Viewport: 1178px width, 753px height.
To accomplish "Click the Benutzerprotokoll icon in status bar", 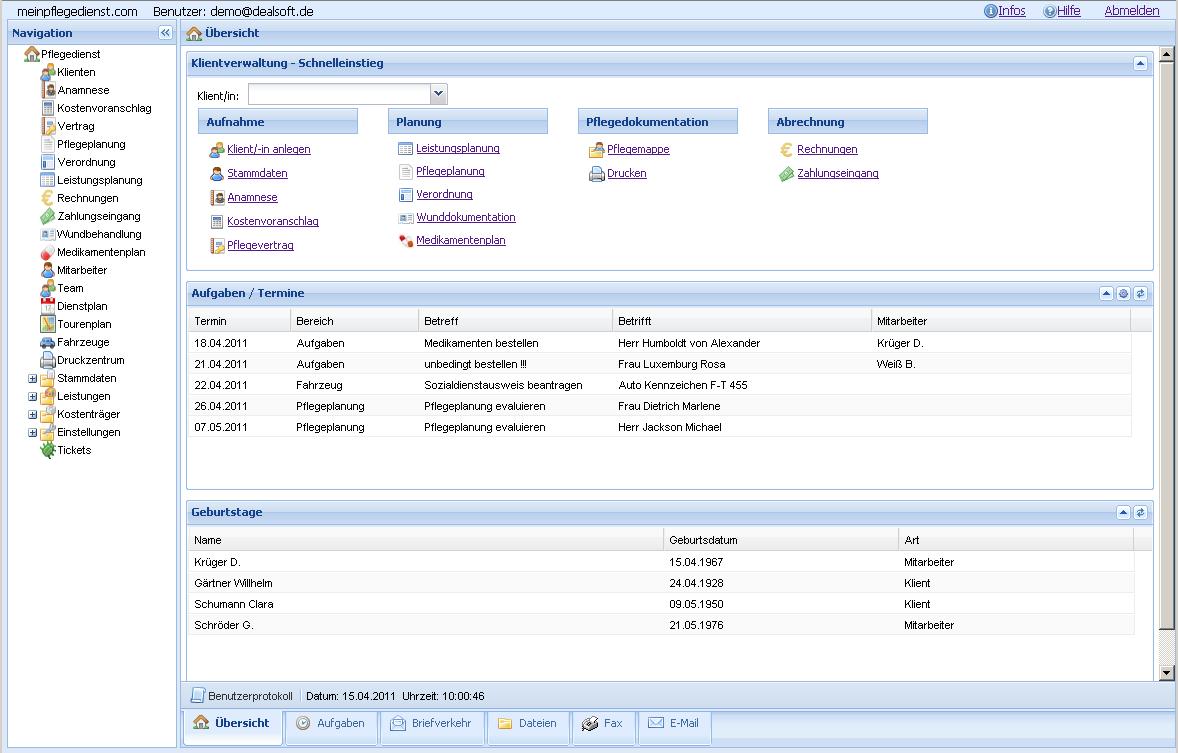I will [x=198, y=696].
